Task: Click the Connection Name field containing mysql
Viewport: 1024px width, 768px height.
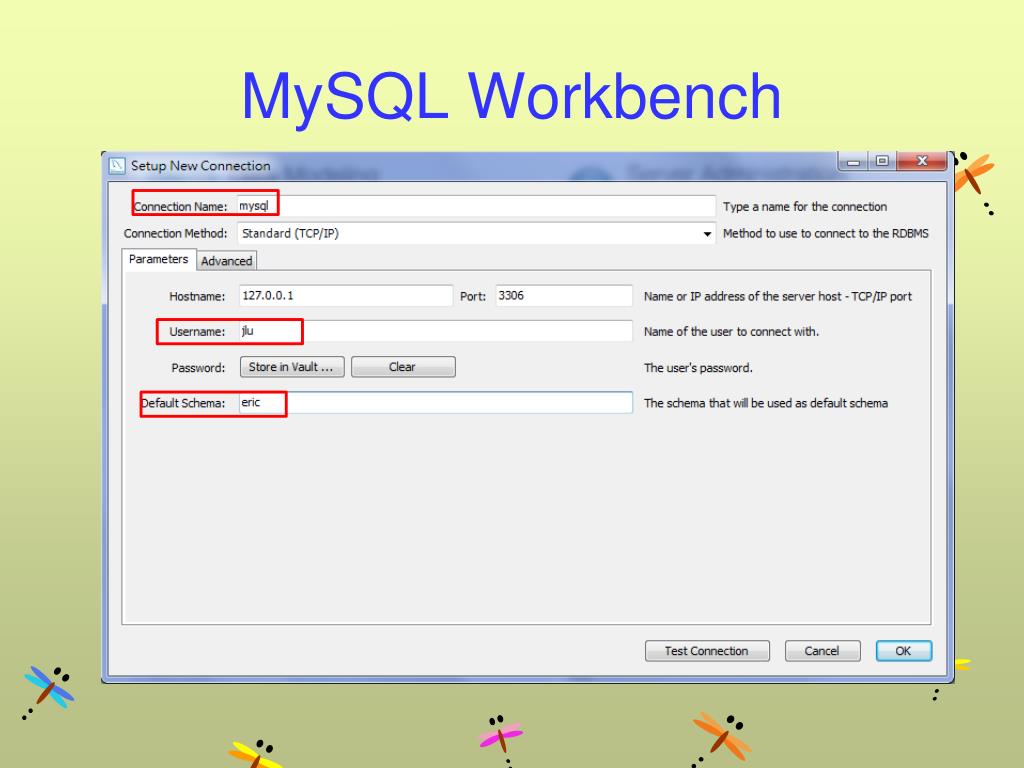Action: [476, 206]
